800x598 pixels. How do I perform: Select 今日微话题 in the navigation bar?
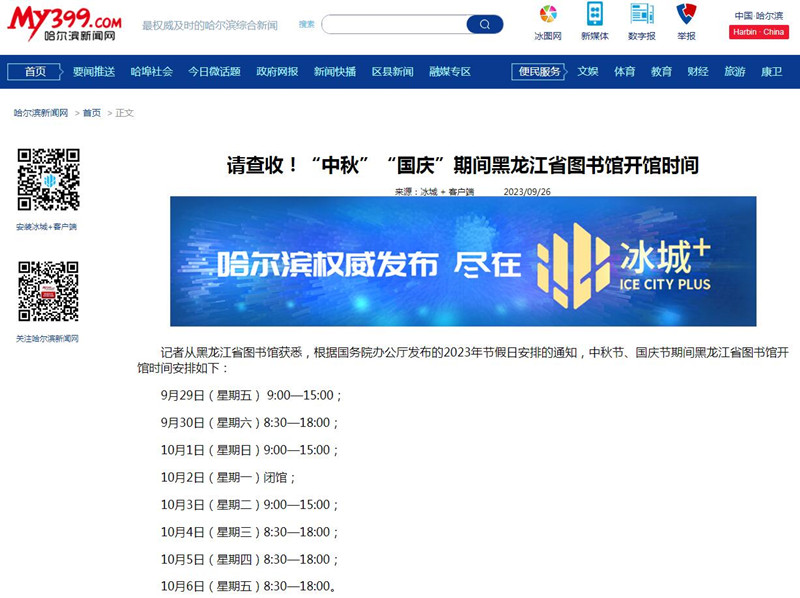click(214, 72)
